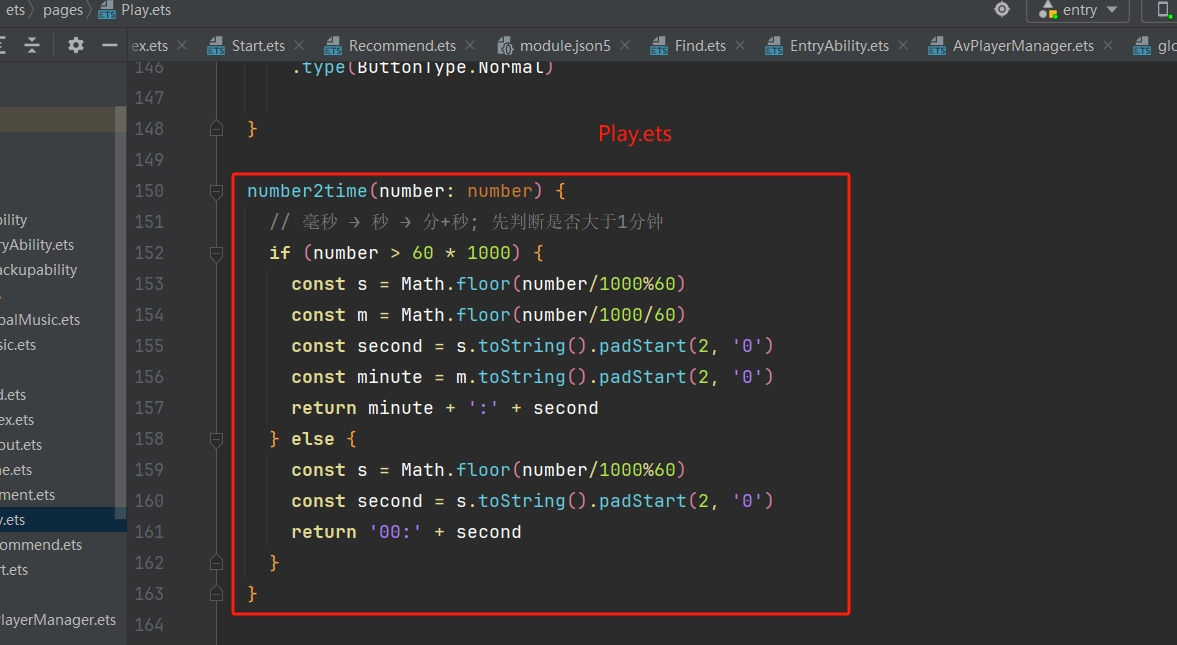Image resolution: width=1177 pixels, height=645 pixels.
Task: Collapse all items in project tree
Action: (x=32, y=45)
